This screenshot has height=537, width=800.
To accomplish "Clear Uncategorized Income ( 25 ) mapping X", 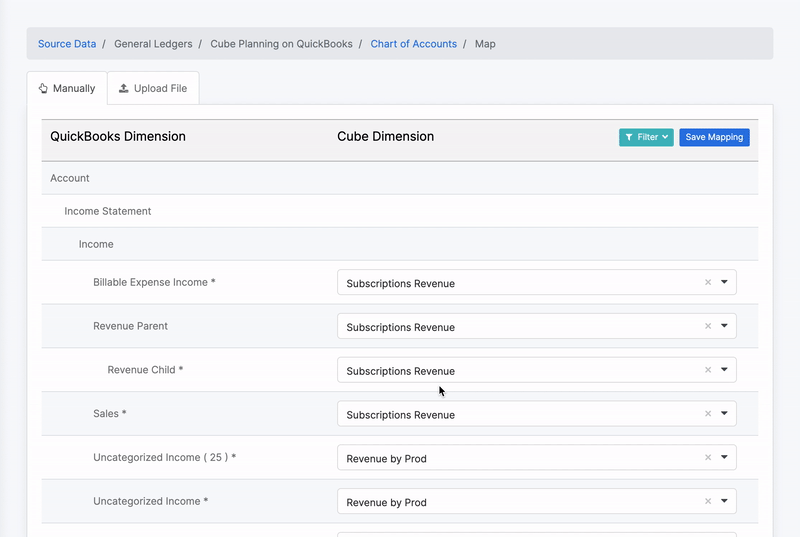I will click(x=708, y=457).
